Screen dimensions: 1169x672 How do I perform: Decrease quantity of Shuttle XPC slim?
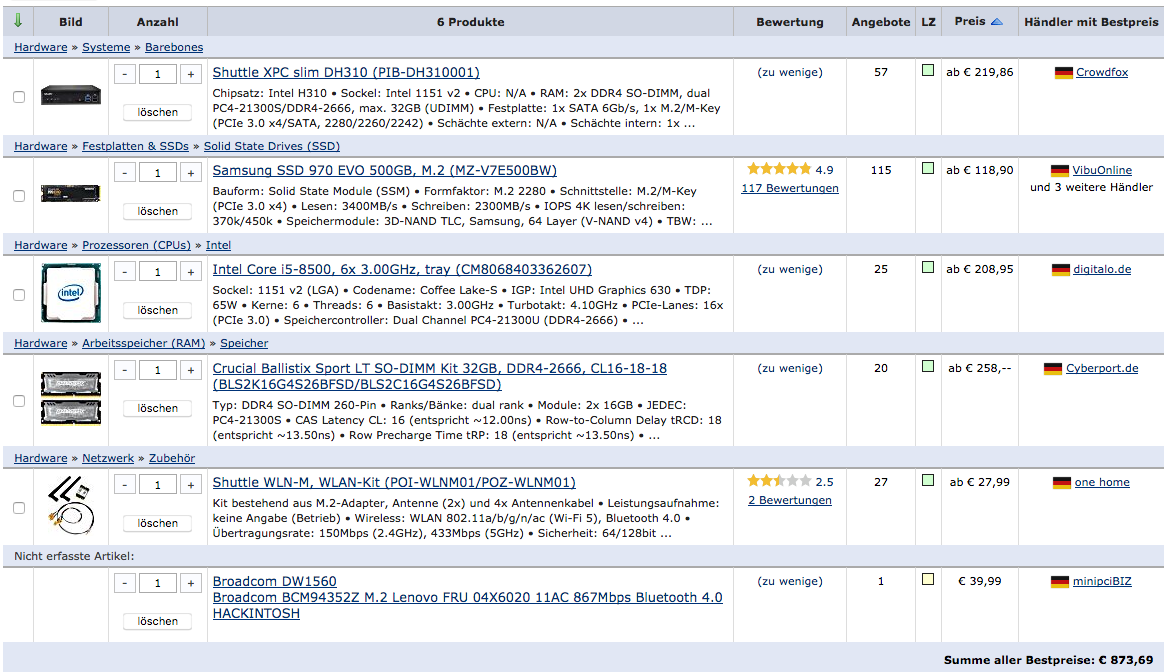tap(125, 74)
